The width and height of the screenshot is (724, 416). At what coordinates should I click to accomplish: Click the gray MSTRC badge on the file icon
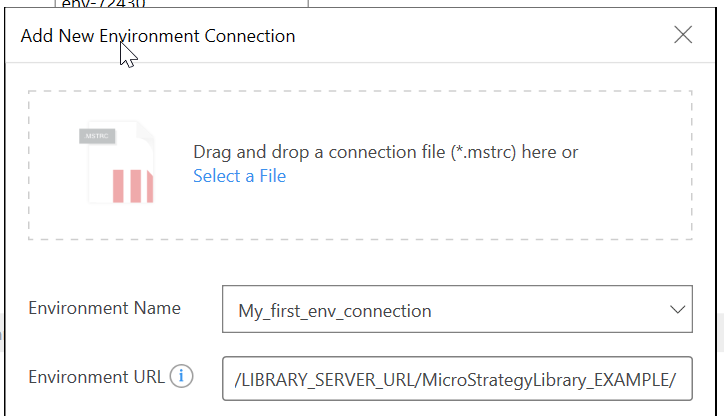coord(97,136)
